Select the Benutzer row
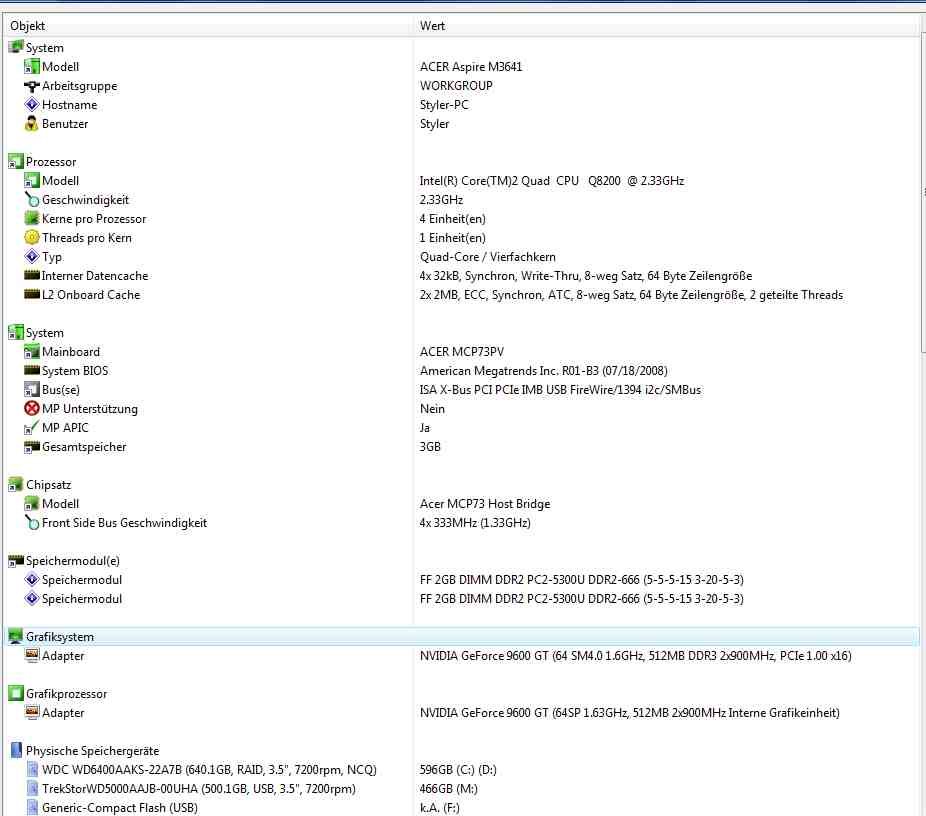The image size is (926, 816). pyautogui.click(x=461, y=123)
